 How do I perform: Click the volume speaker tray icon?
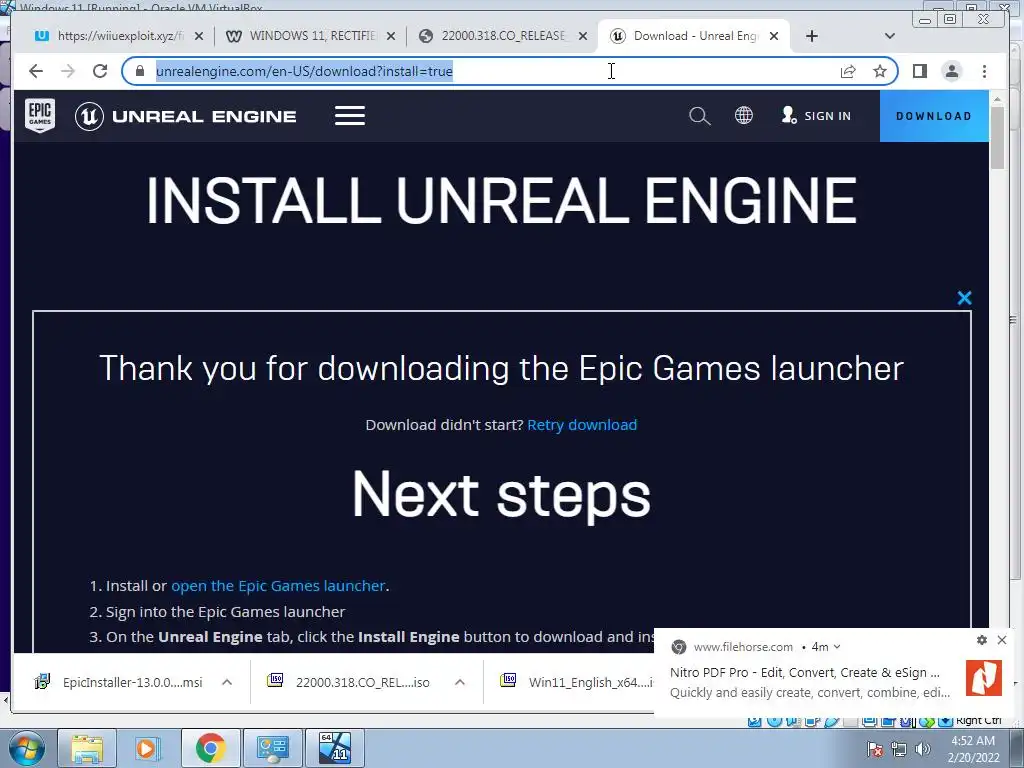click(x=923, y=749)
